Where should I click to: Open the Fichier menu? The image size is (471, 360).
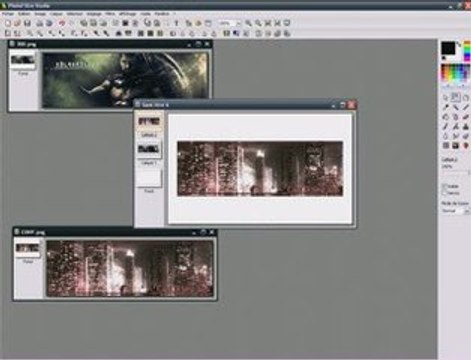pos(8,14)
